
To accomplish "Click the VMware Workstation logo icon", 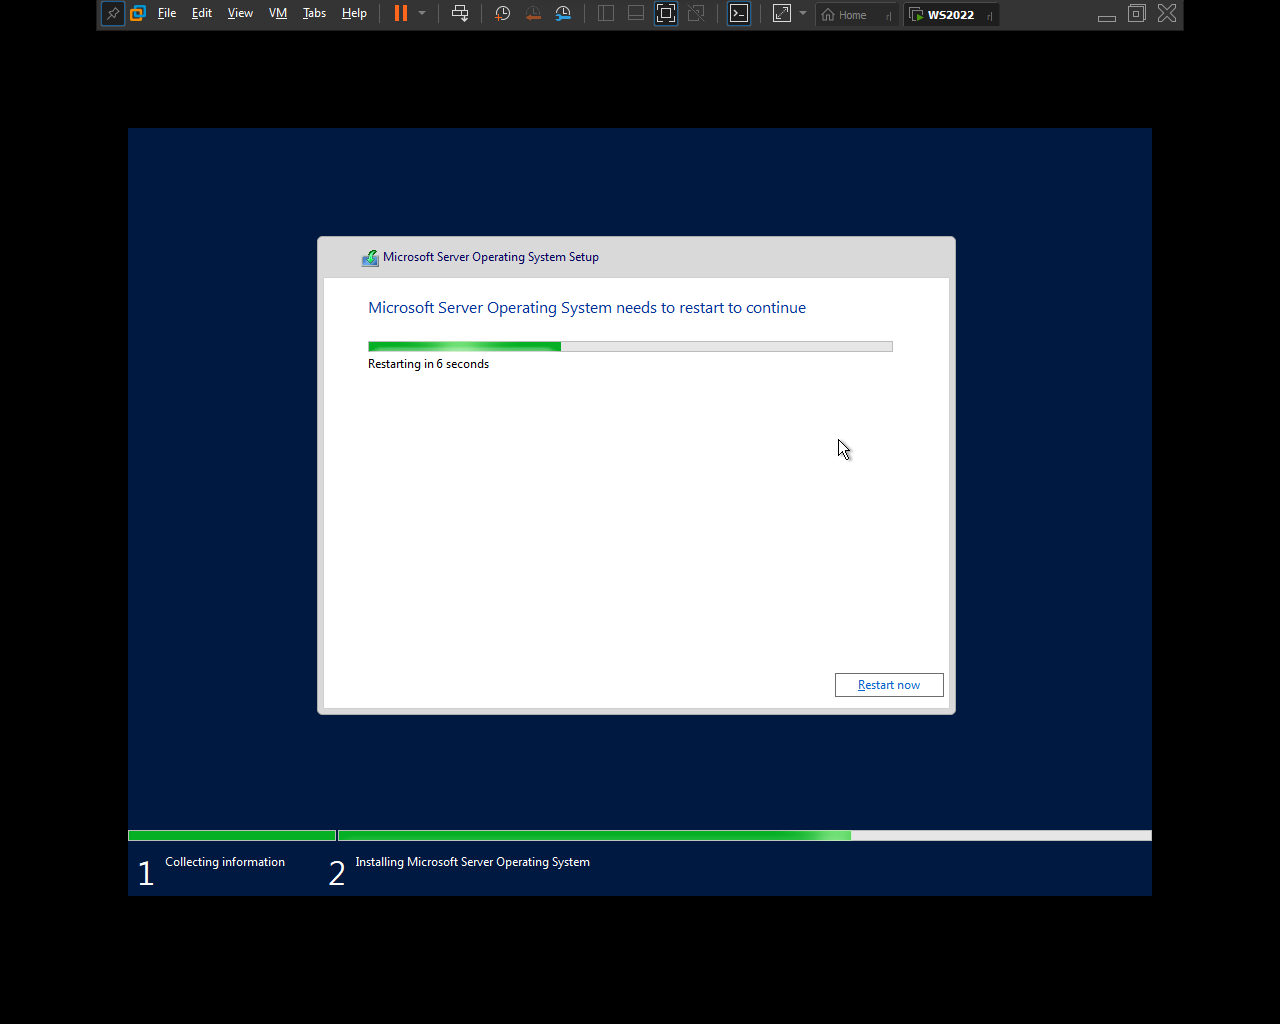I will pos(138,14).
